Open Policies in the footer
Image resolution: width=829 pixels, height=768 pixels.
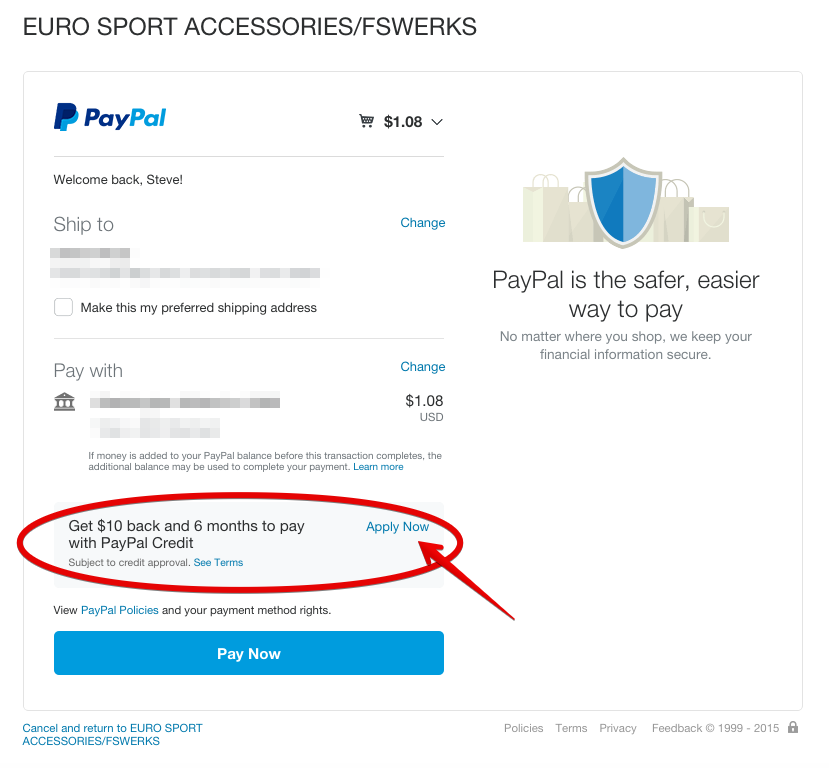[523, 728]
